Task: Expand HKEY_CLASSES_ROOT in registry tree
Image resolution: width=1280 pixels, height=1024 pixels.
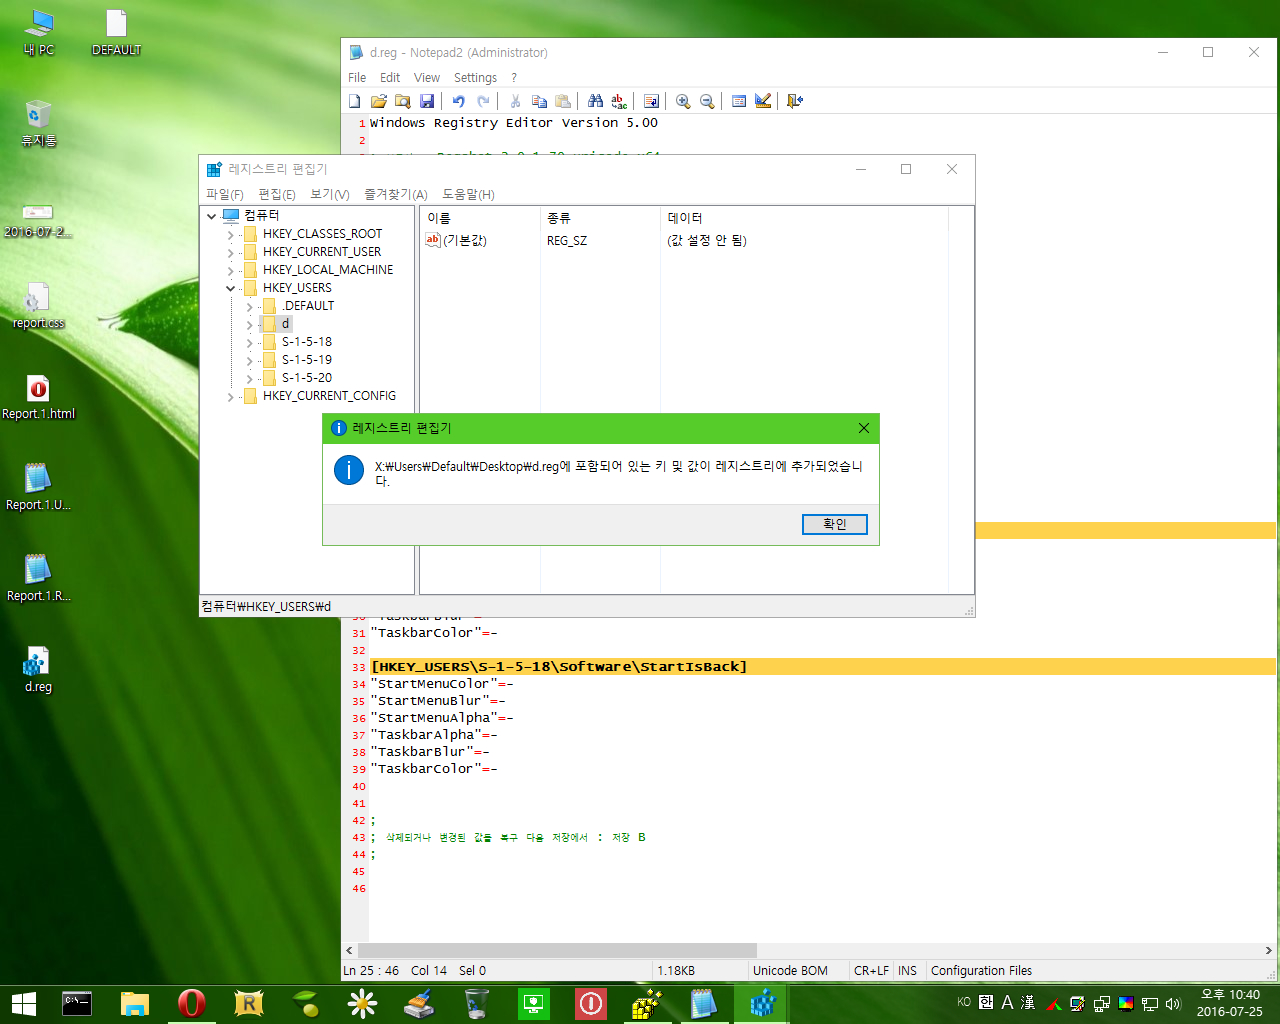Action: pyautogui.click(x=230, y=234)
